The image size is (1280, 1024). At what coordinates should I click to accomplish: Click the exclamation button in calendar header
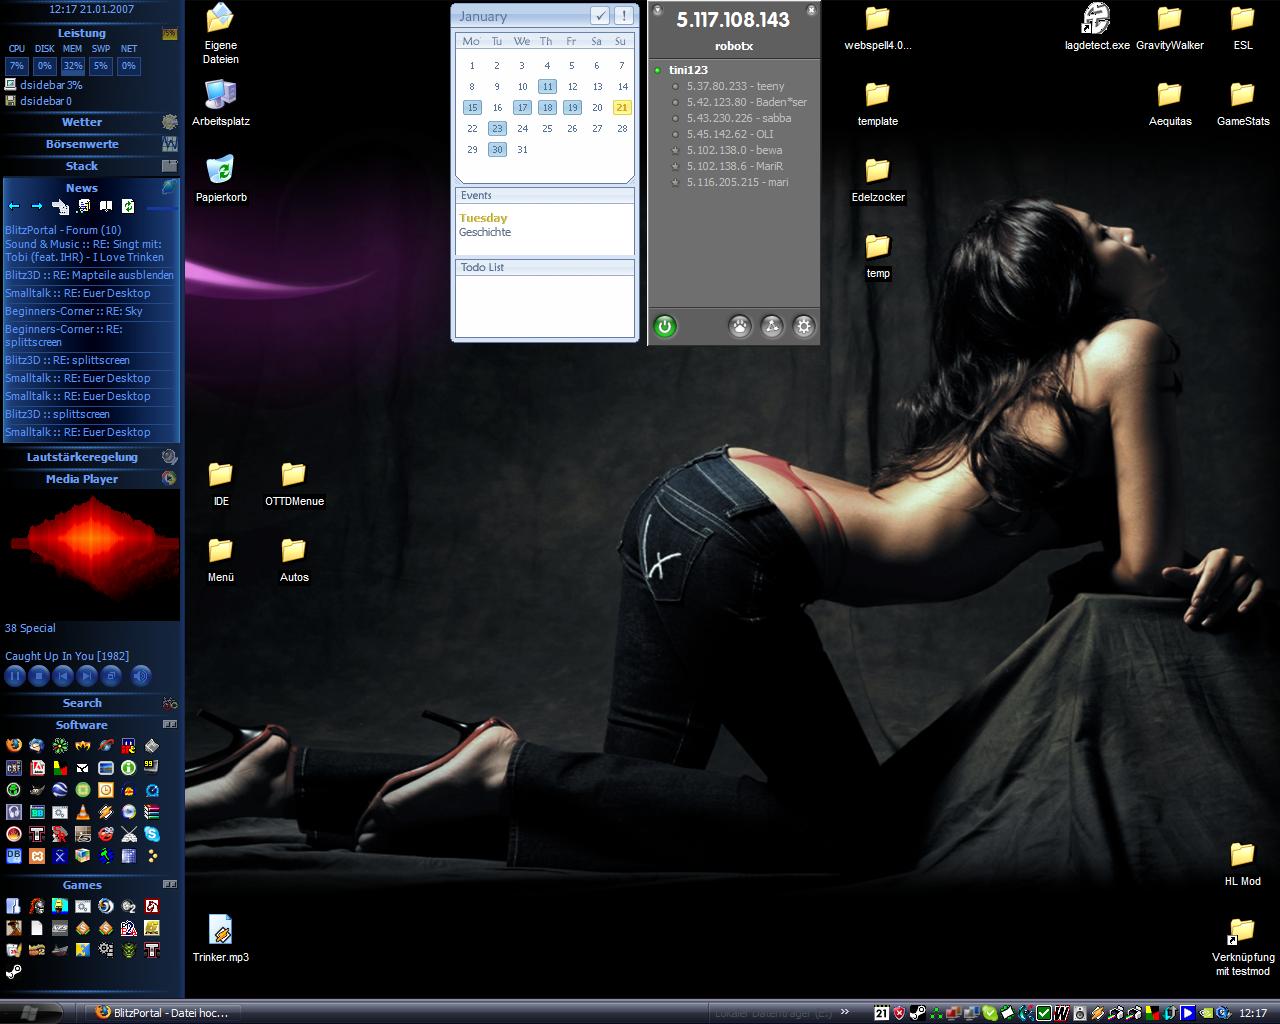point(623,15)
